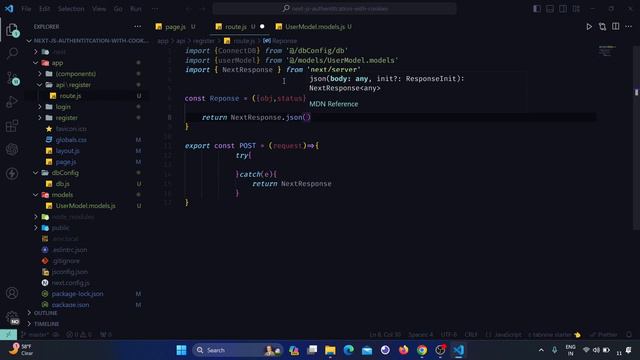Open the Run menu
This screenshot has height=360, width=640.
[136, 9]
